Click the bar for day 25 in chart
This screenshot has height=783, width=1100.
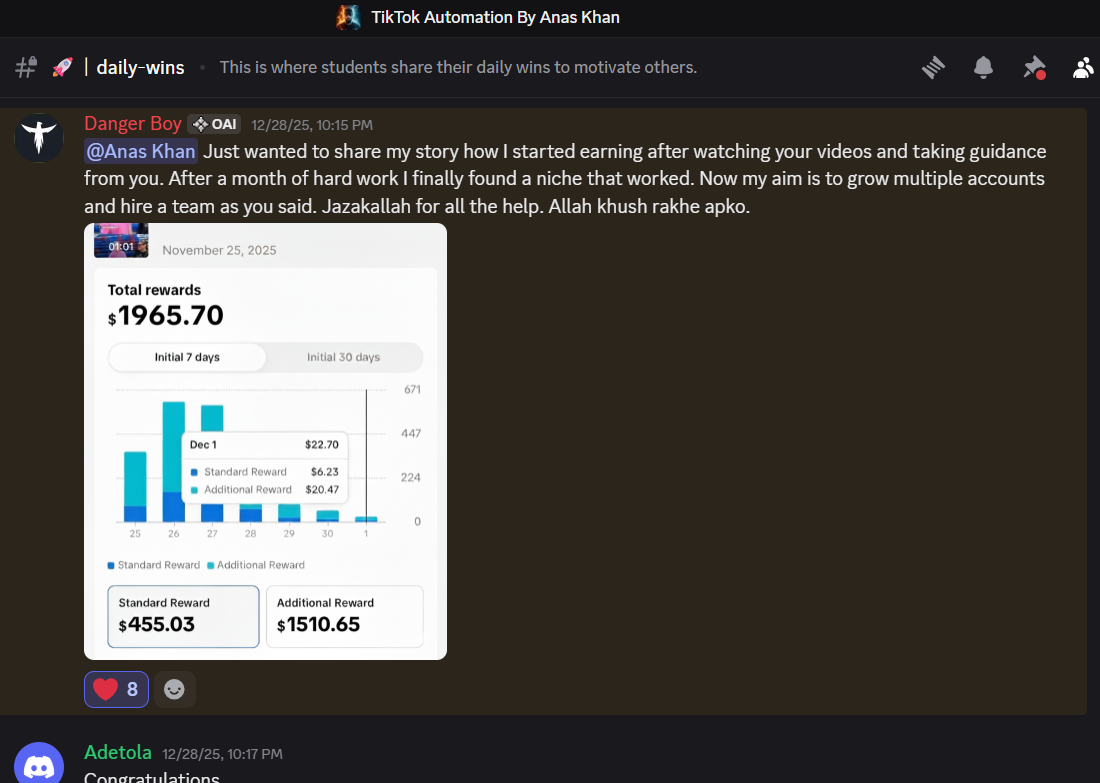135,487
